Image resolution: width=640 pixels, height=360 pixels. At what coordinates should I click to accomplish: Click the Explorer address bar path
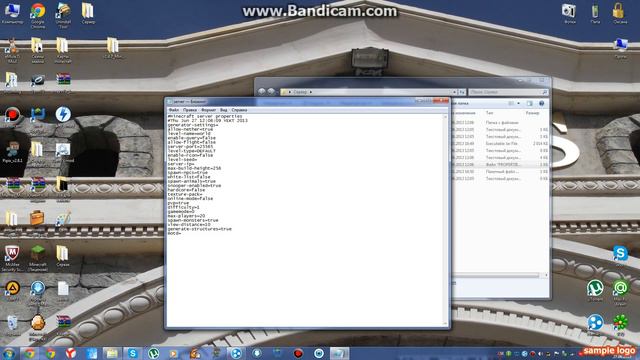(300, 92)
